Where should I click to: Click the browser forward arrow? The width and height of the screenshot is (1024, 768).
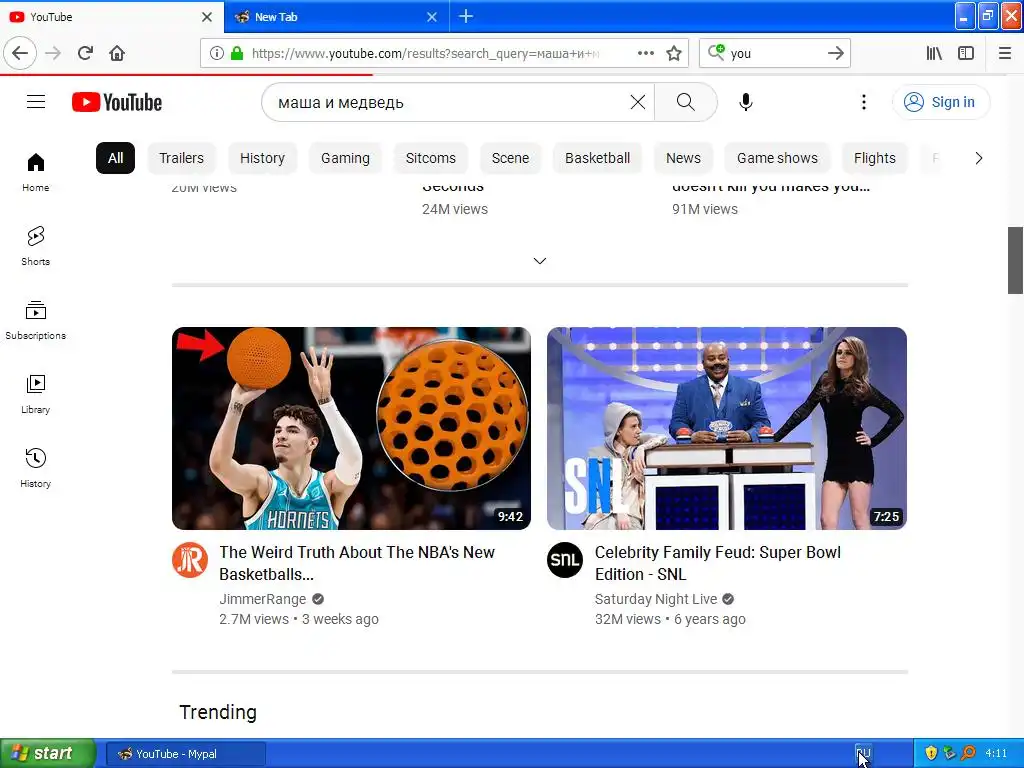coord(53,53)
